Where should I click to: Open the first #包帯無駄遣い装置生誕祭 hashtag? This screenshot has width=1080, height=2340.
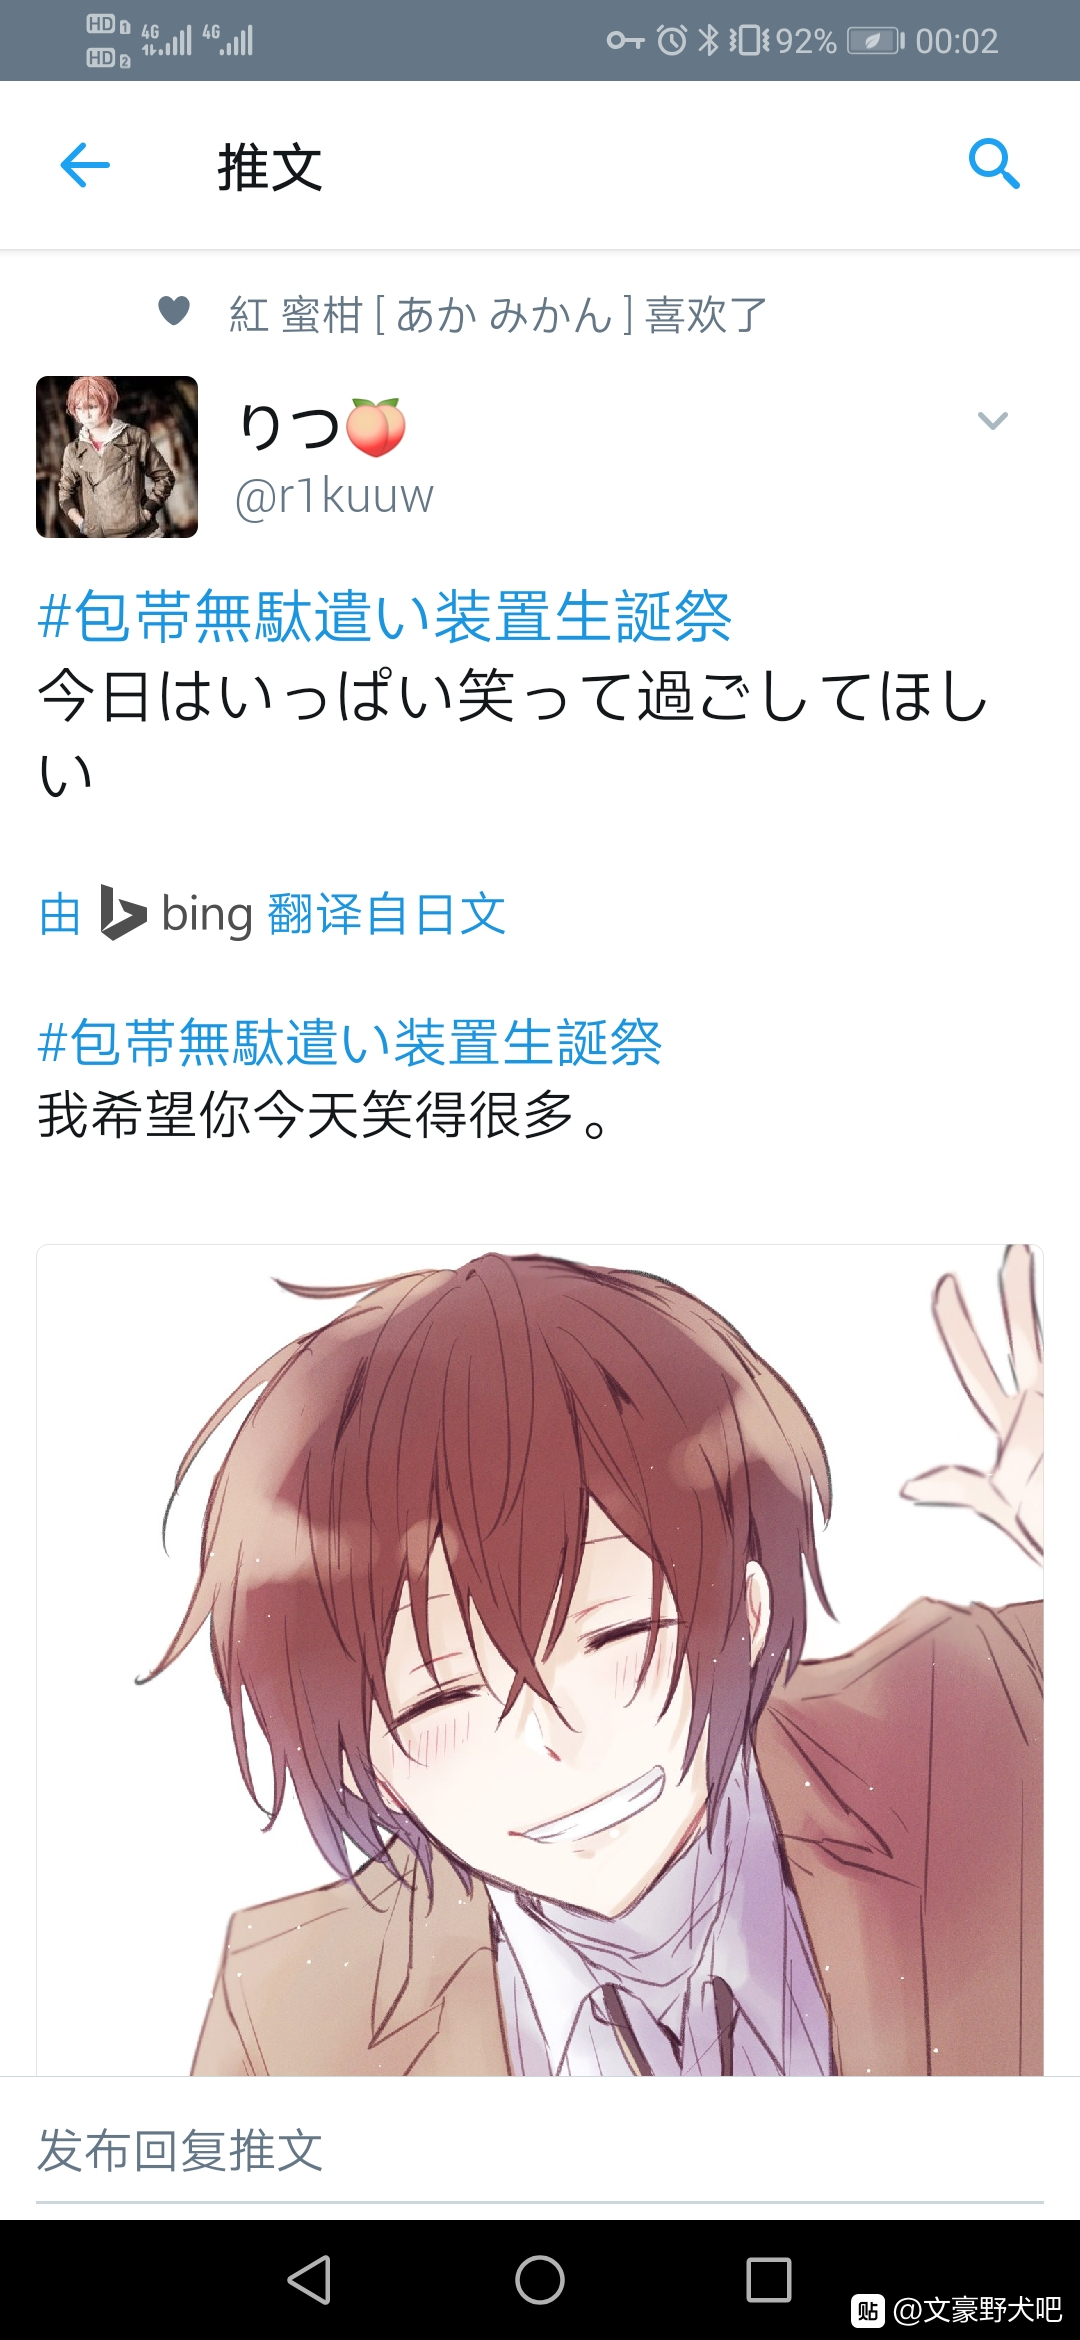385,615
